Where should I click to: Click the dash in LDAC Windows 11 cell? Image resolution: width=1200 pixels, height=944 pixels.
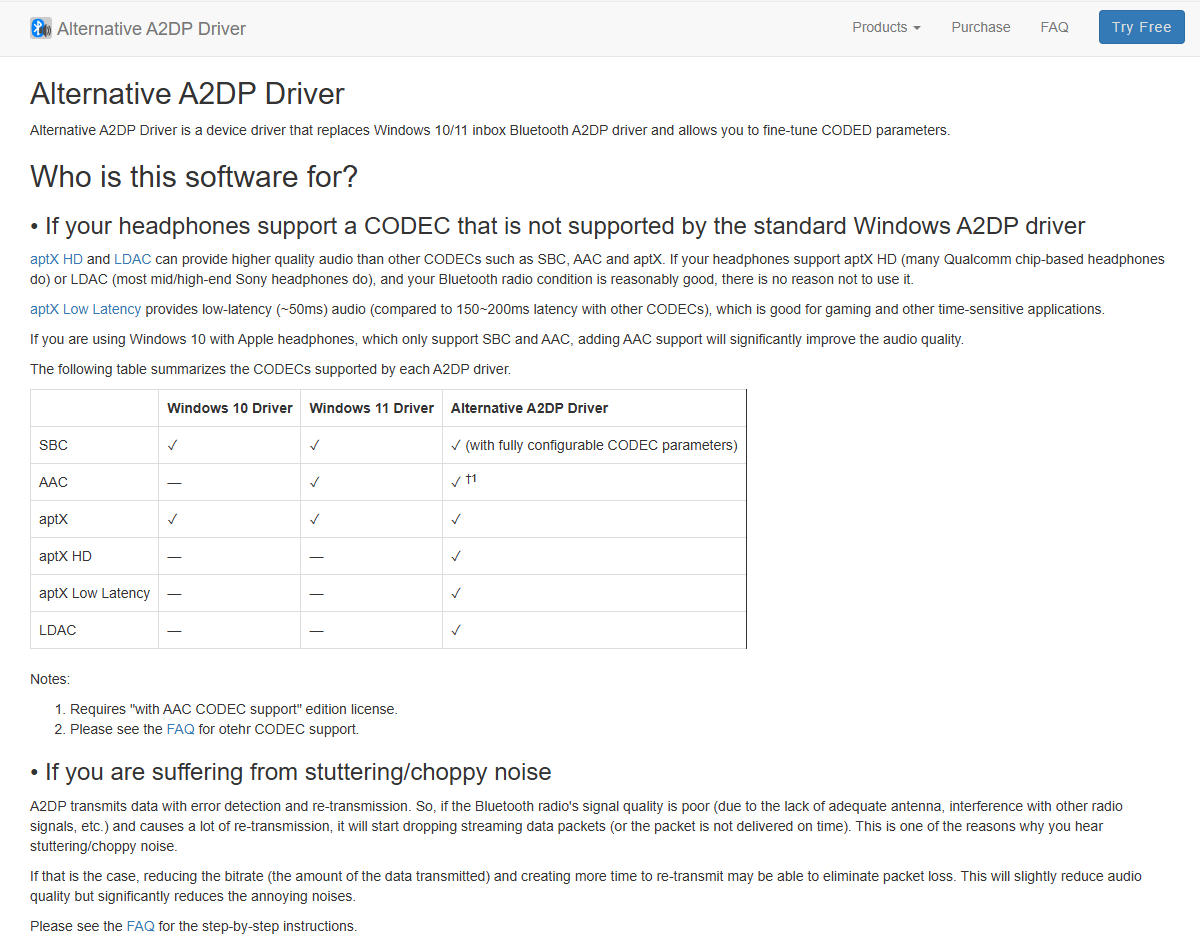pyautogui.click(x=316, y=630)
